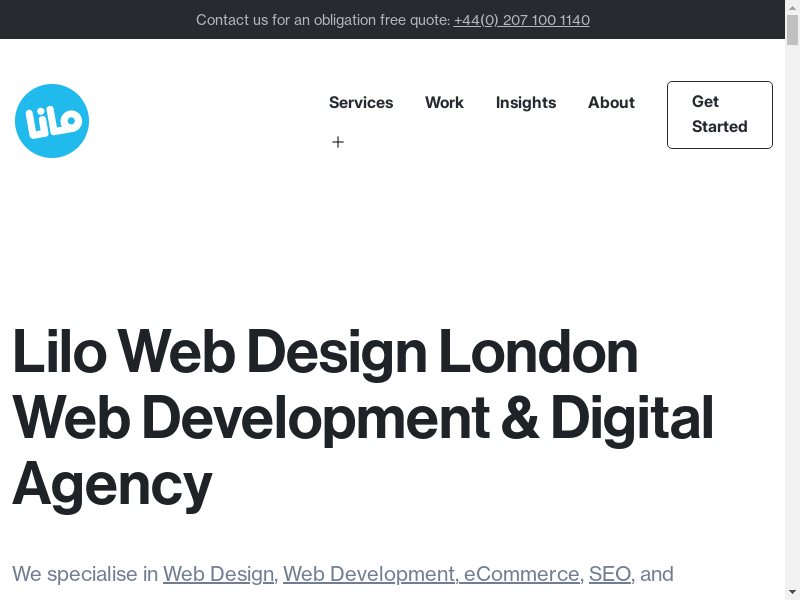Click the vertical scrollbar thumb

click(x=792, y=30)
